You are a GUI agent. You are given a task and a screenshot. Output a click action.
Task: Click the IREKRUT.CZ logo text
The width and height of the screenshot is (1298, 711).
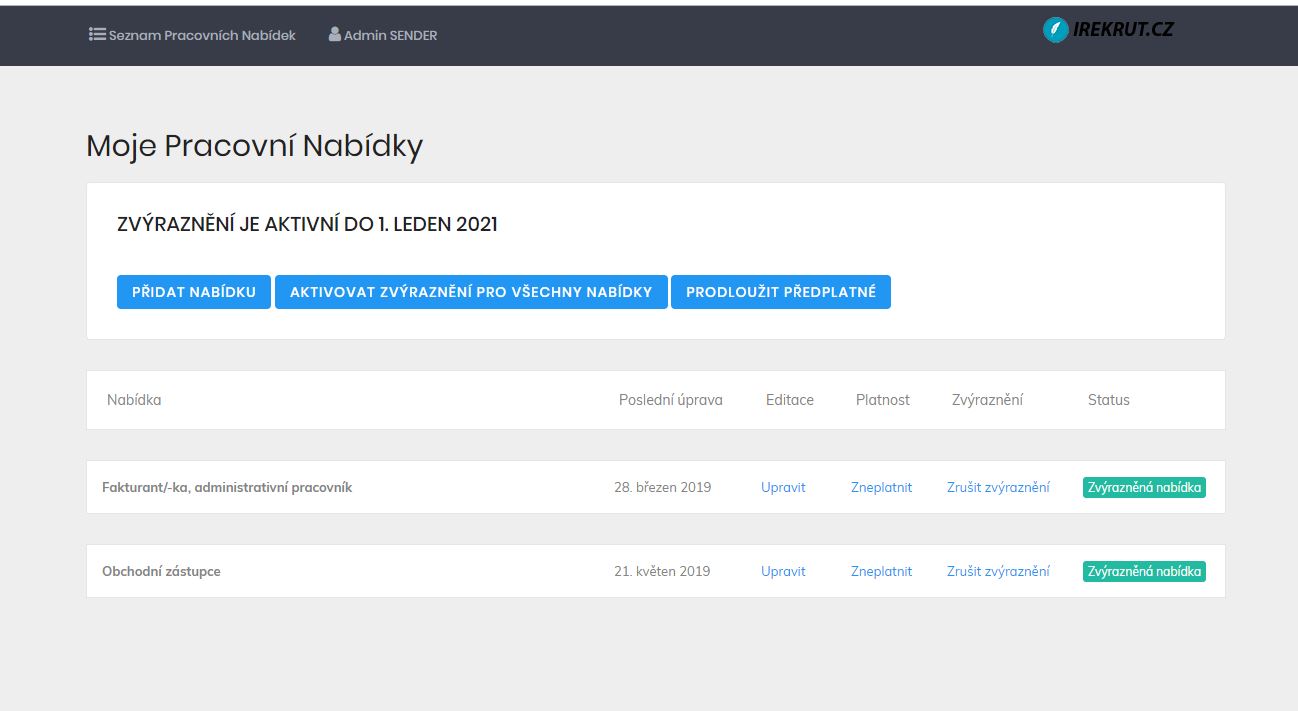tap(1122, 29)
